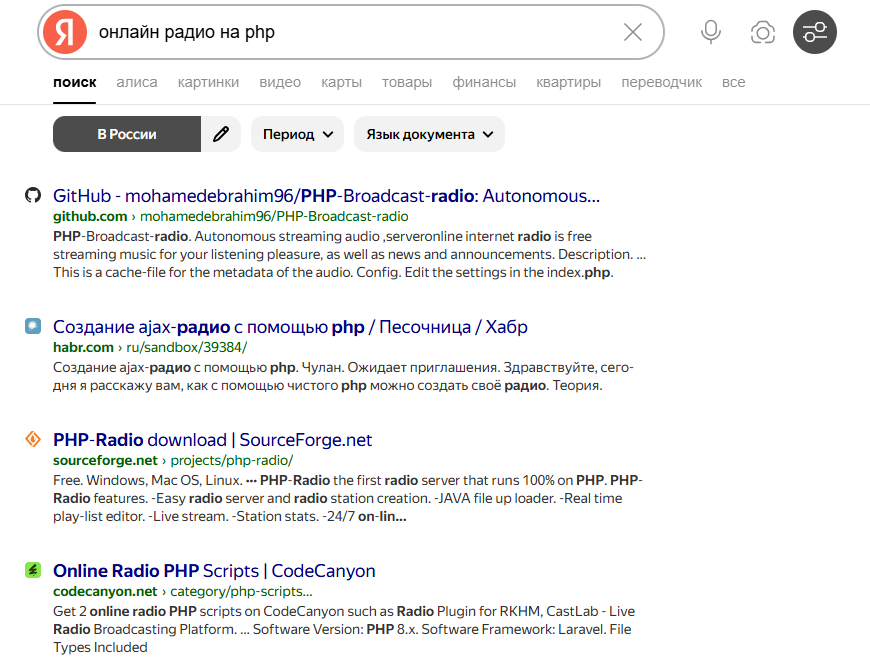870x672 pixels.
Task: Click the Habr favicon icon
Action: pyautogui.click(x=33, y=326)
